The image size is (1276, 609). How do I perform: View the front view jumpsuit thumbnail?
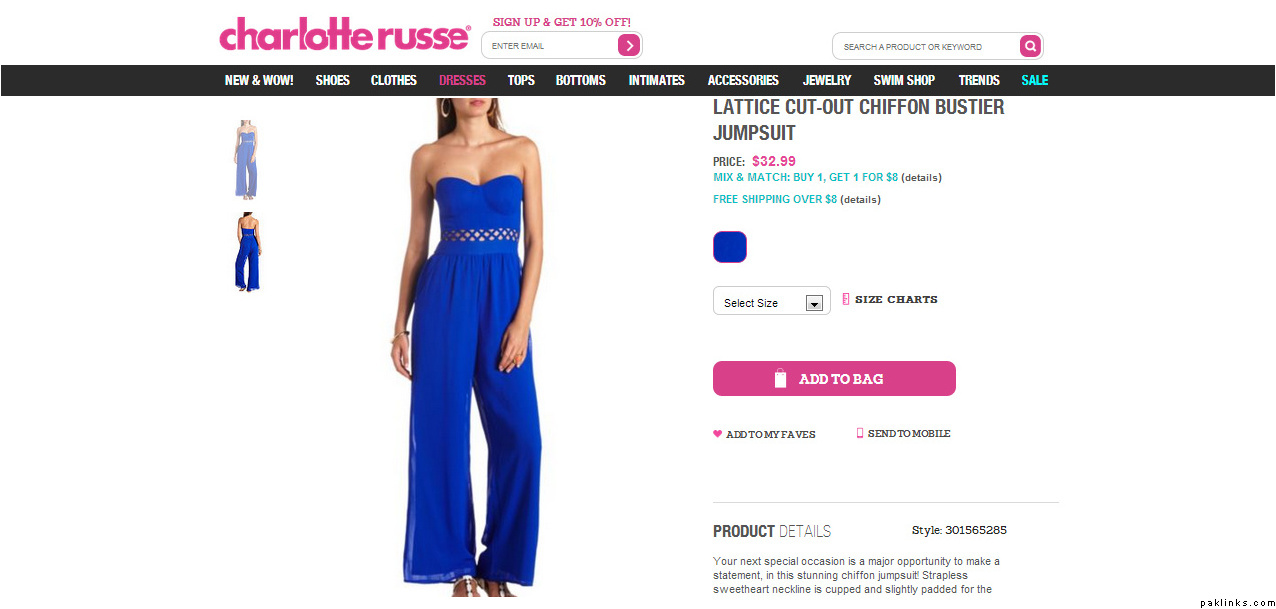[x=245, y=159]
